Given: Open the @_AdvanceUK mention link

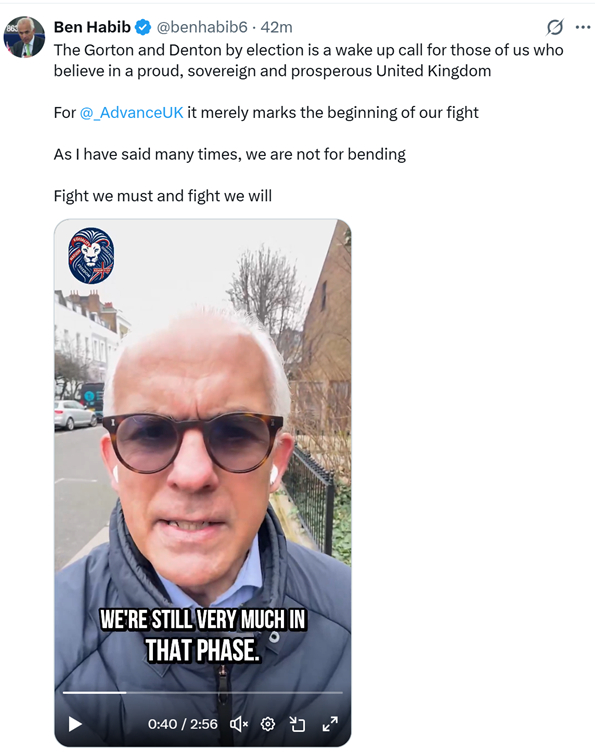Looking at the screenshot, I should point(131,113).
